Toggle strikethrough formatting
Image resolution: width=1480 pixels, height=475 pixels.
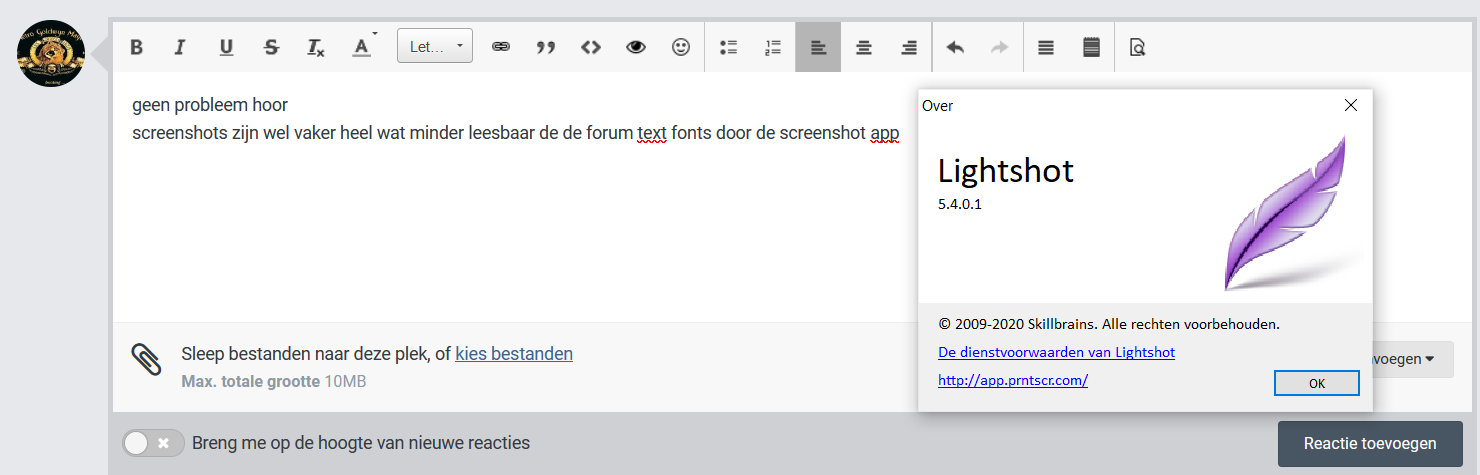coord(271,47)
